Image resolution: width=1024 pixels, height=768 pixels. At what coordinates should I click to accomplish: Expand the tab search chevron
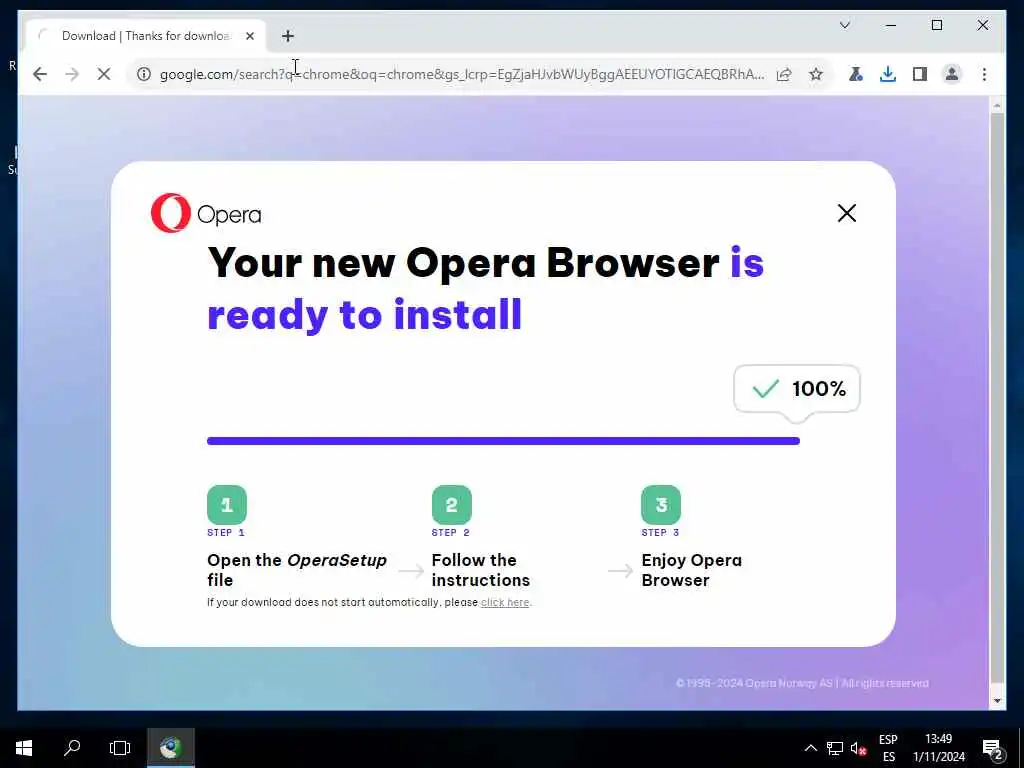pyautogui.click(x=844, y=25)
